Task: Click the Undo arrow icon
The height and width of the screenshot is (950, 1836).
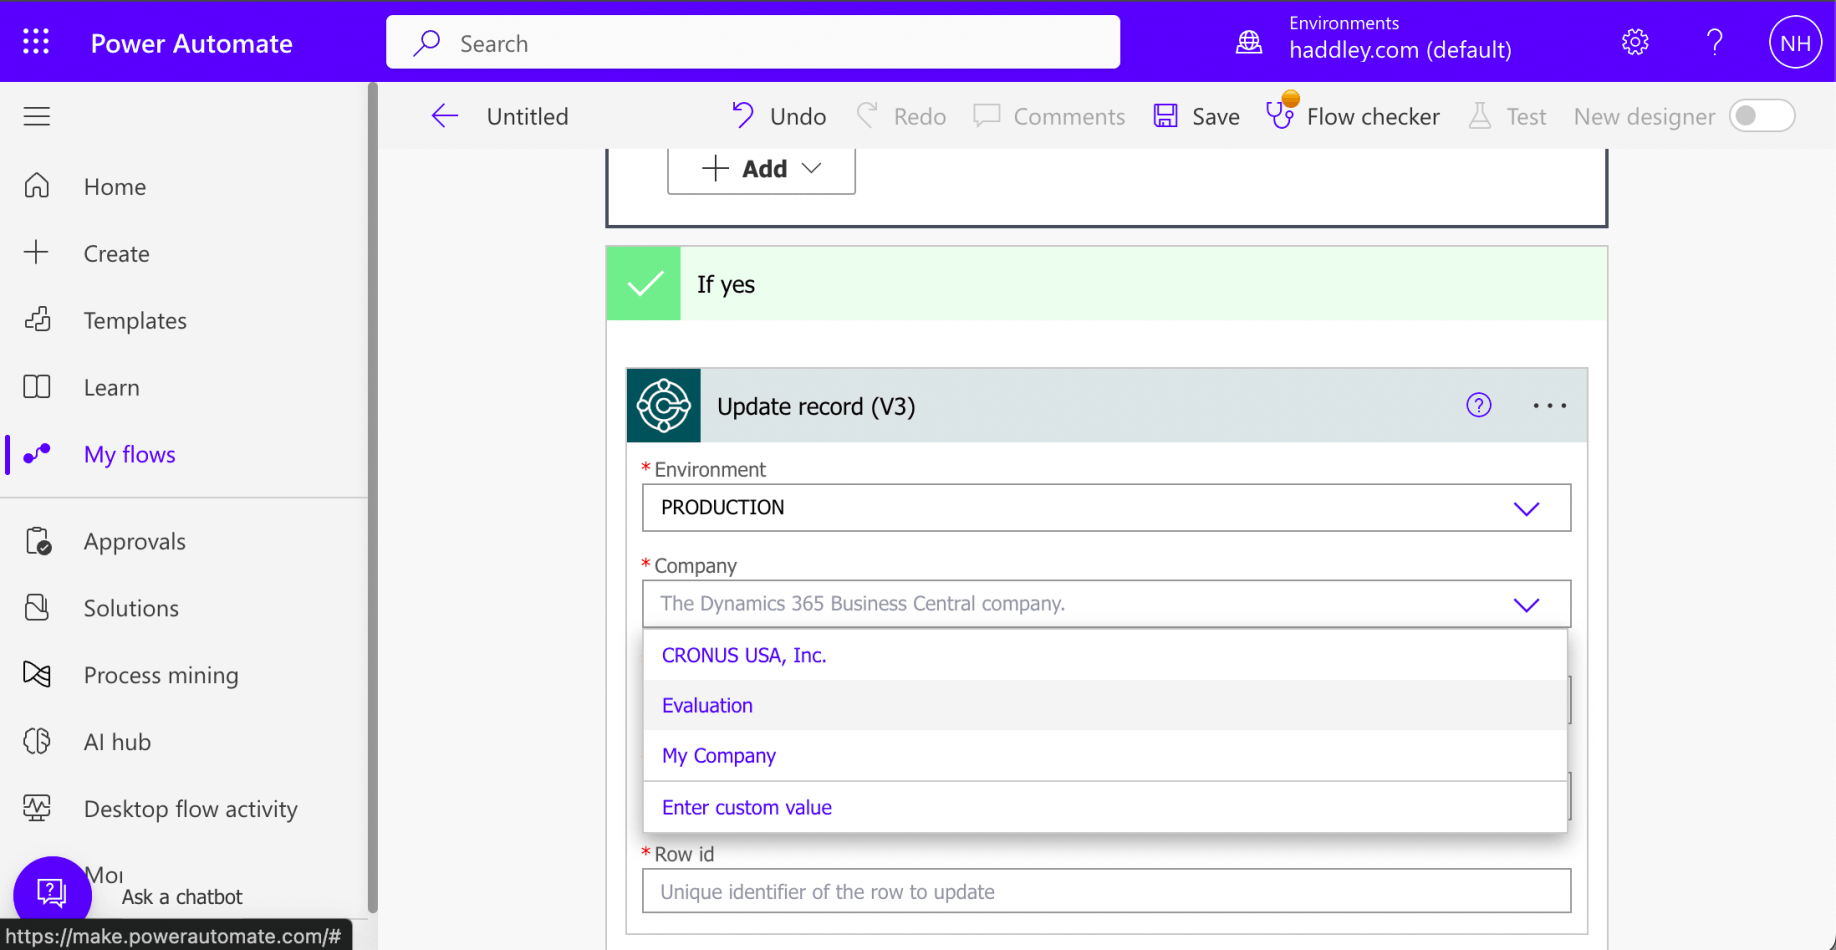Action: click(742, 116)
